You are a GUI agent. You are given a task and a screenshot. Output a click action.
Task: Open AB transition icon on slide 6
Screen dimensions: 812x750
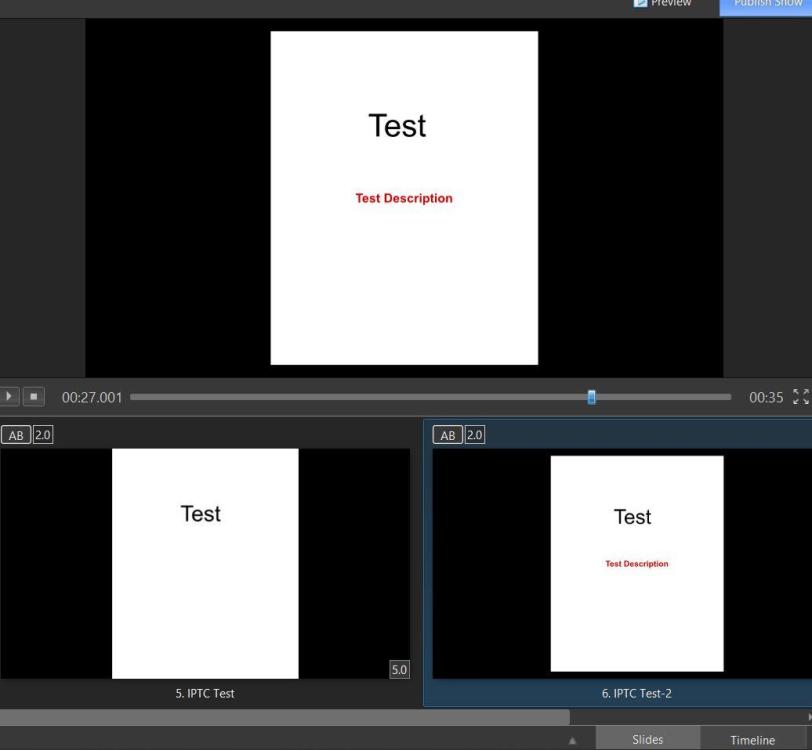click(x=448, y=435)
